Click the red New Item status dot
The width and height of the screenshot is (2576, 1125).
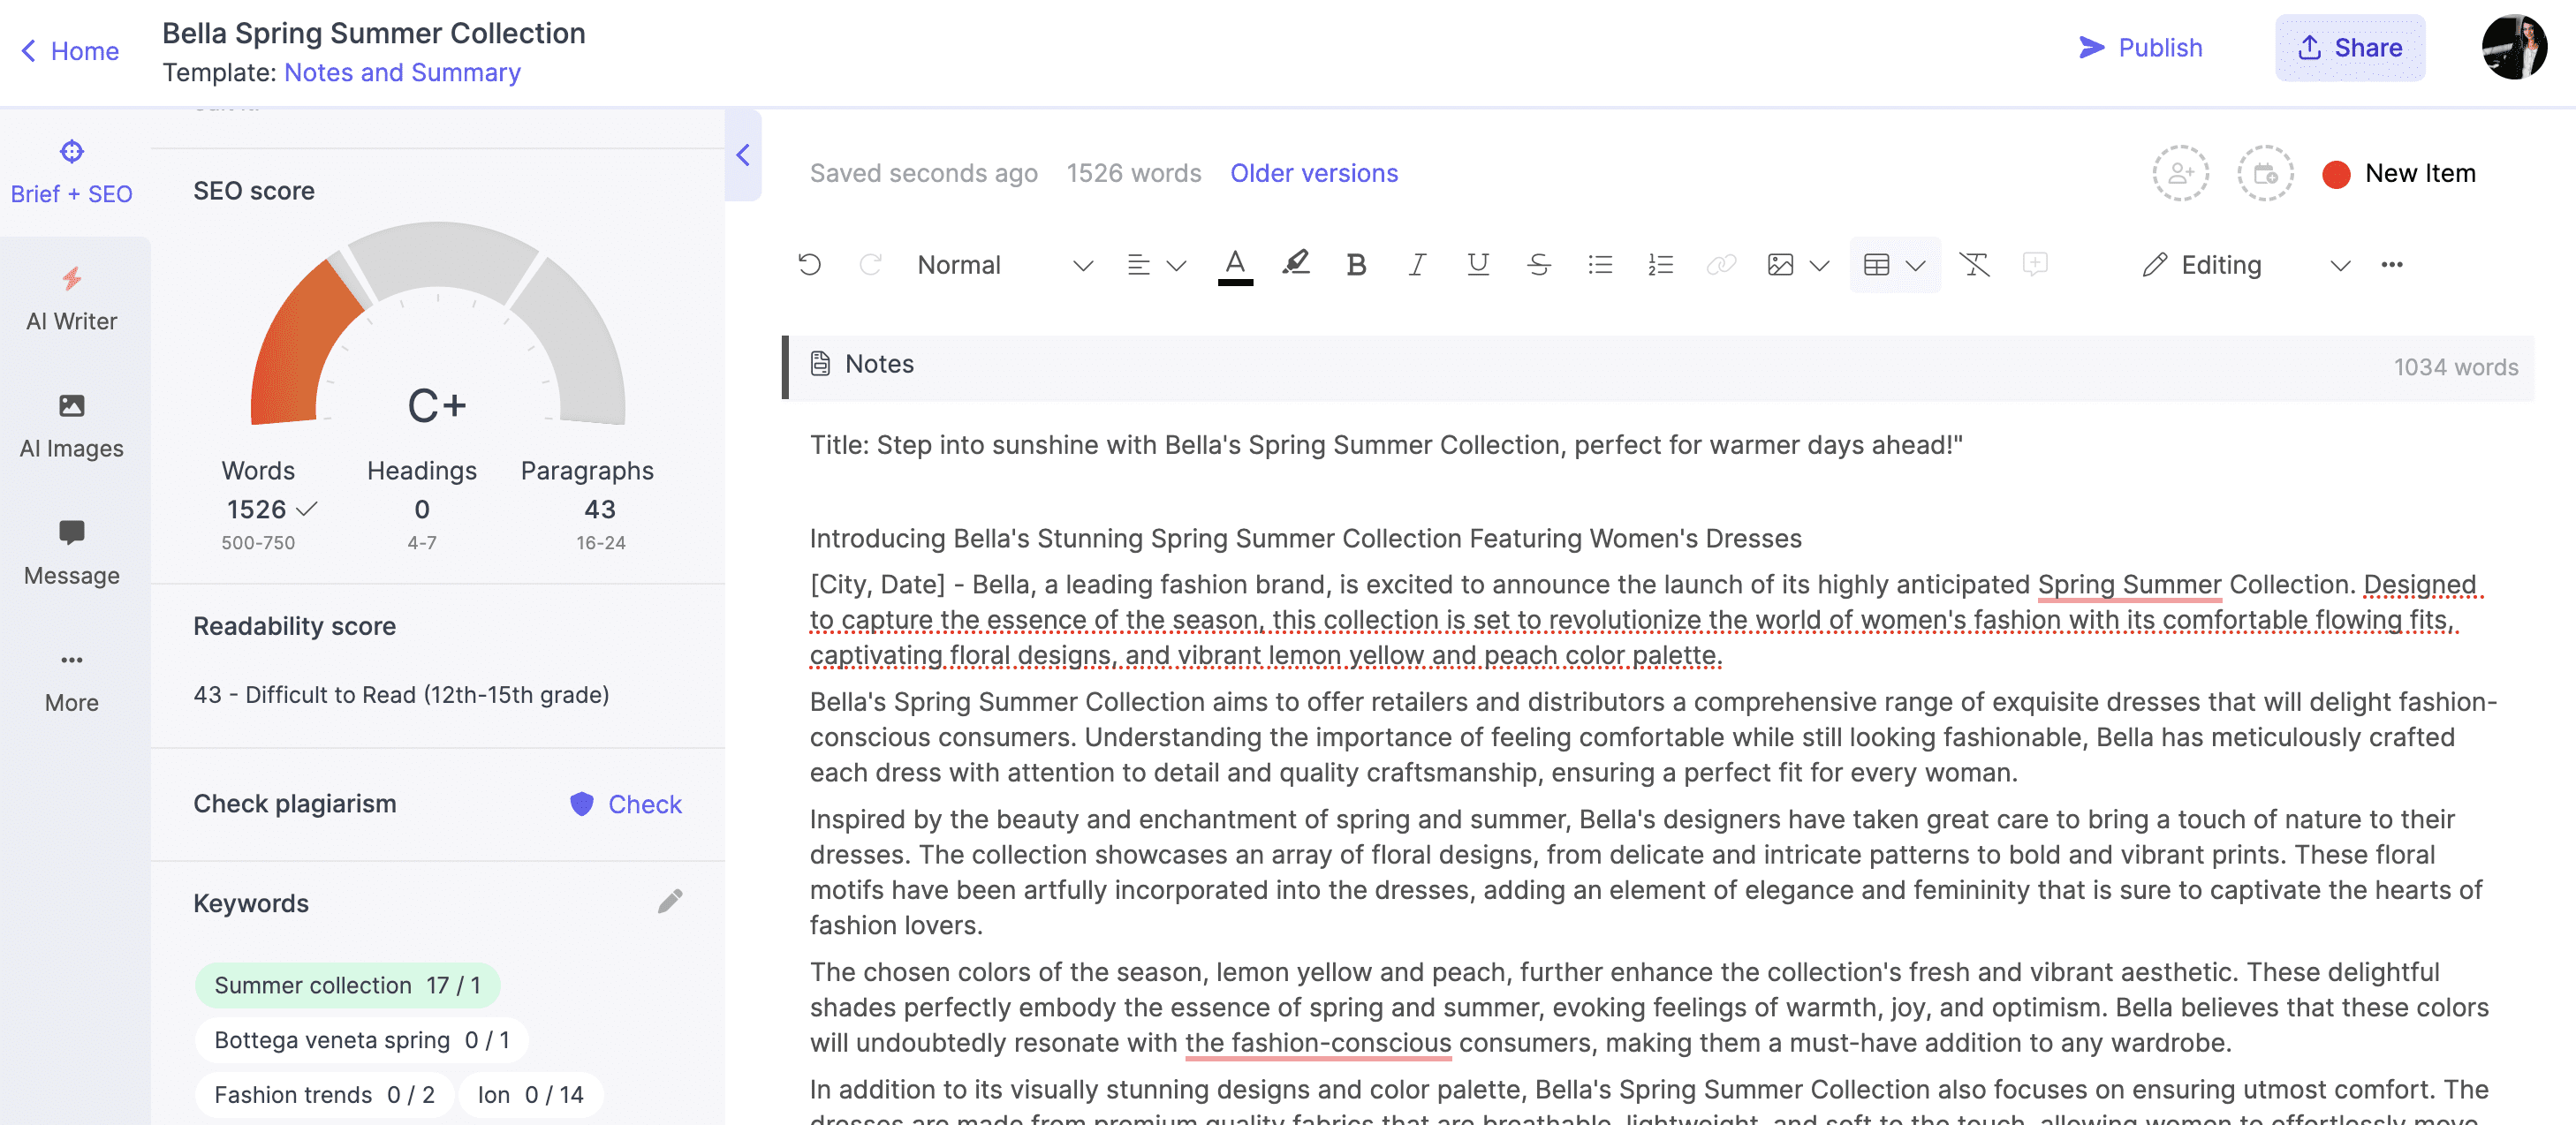pyautogui.click(x=2336, y=175)
